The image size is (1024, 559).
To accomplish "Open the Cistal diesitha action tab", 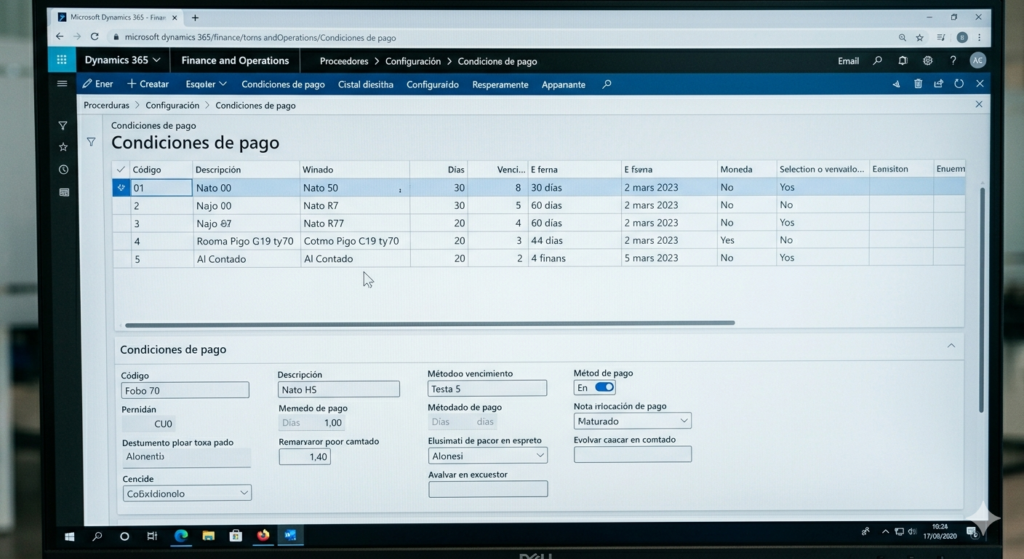I will (366, 84).
